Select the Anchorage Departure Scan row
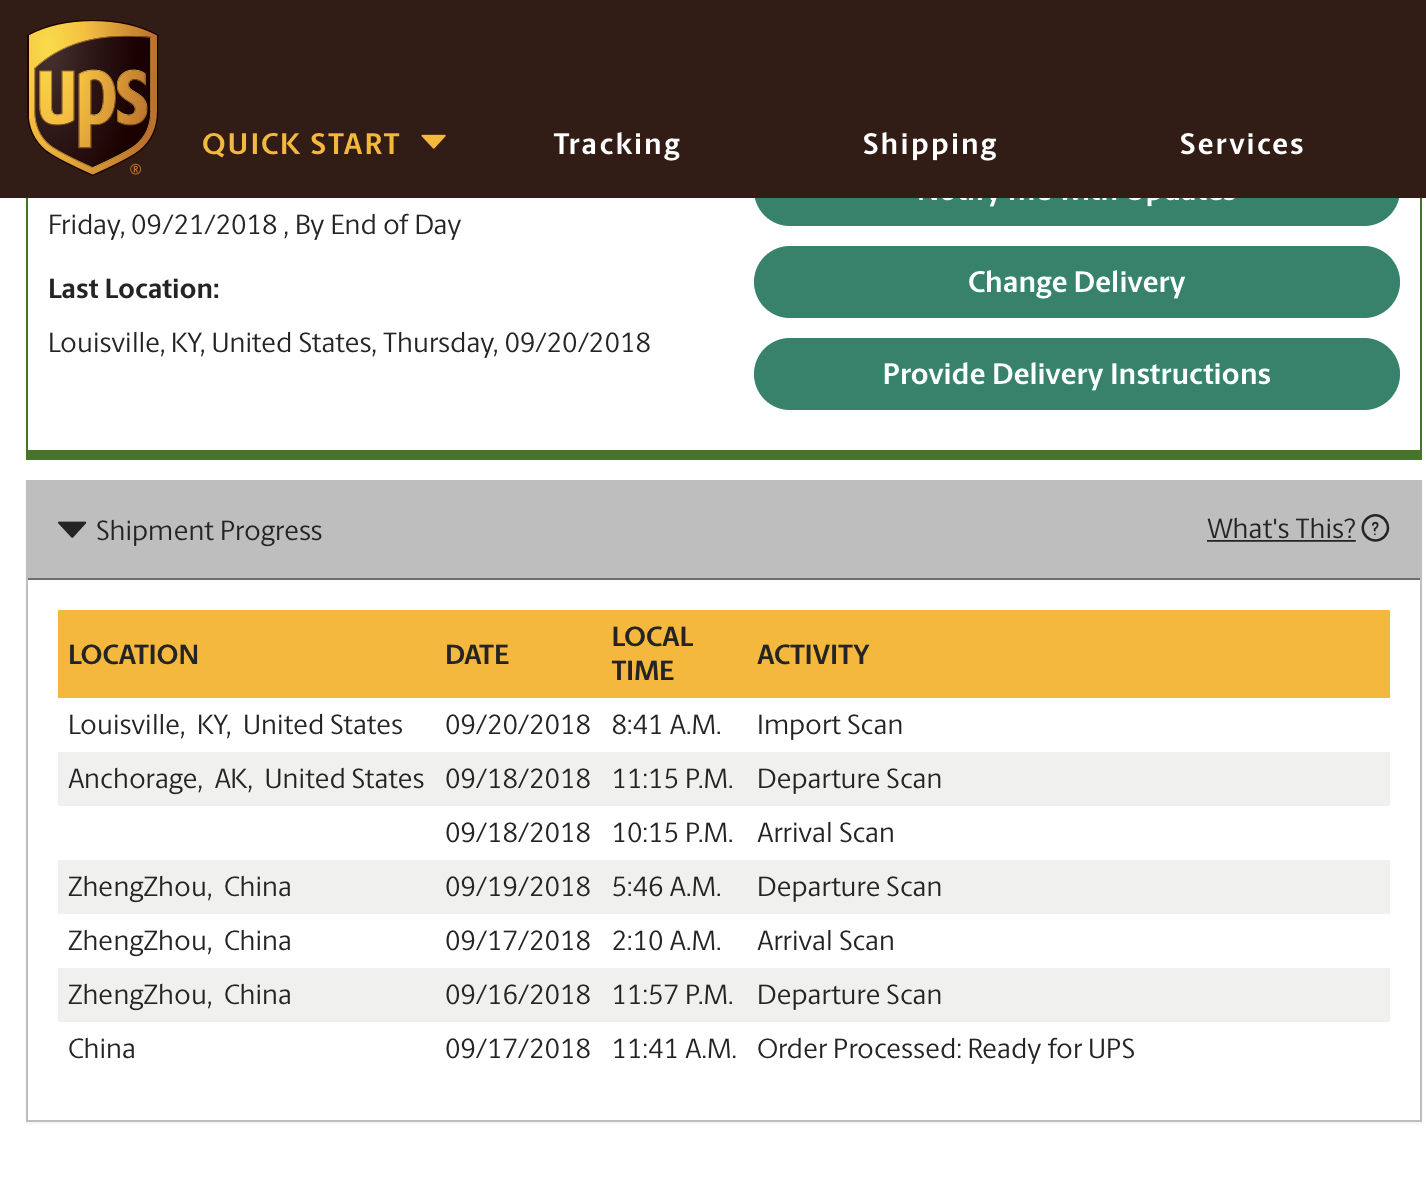The width and height of the screenshot is (1426, 1181). pyautogui.click(x=723, y=779)
